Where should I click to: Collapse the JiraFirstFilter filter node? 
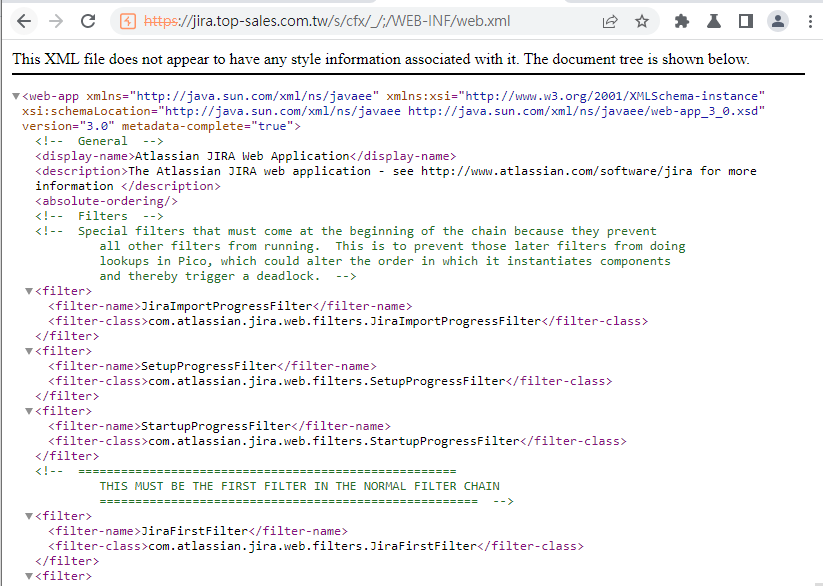(x=29, y=516)
